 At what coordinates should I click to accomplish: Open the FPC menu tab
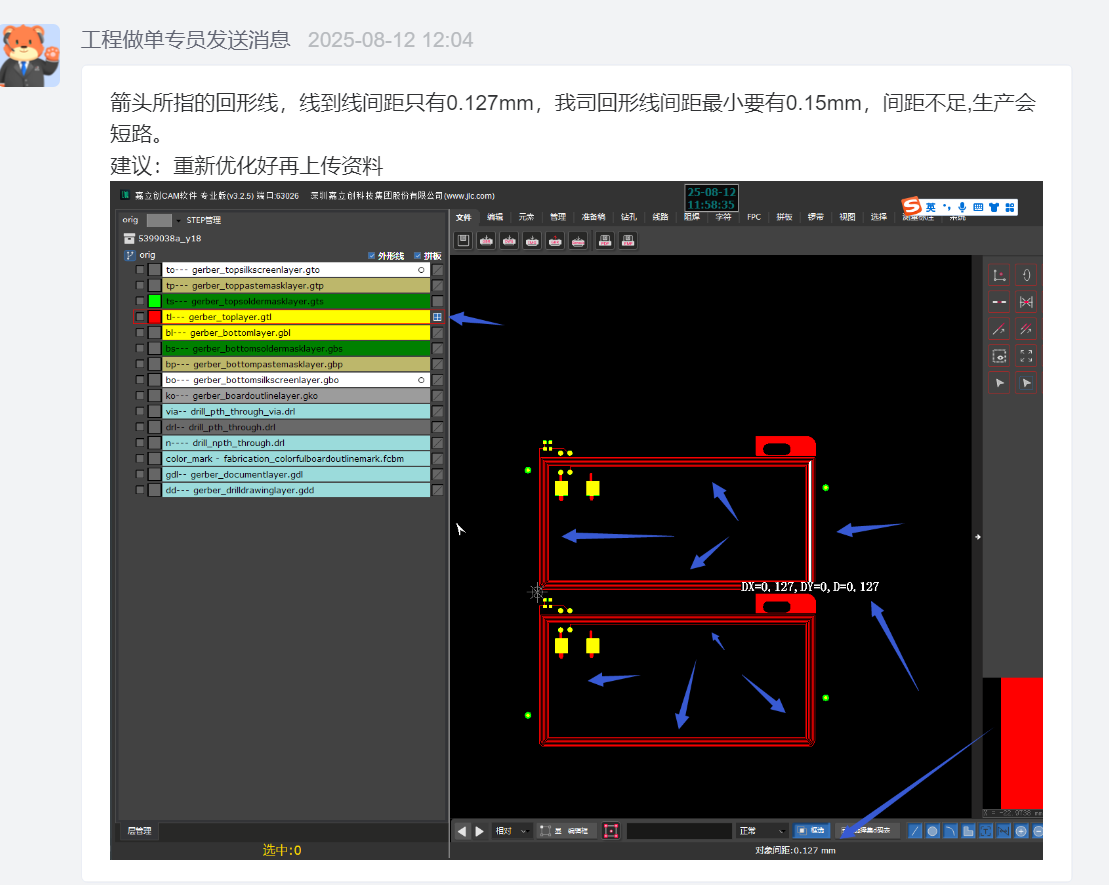coord(753,217)
